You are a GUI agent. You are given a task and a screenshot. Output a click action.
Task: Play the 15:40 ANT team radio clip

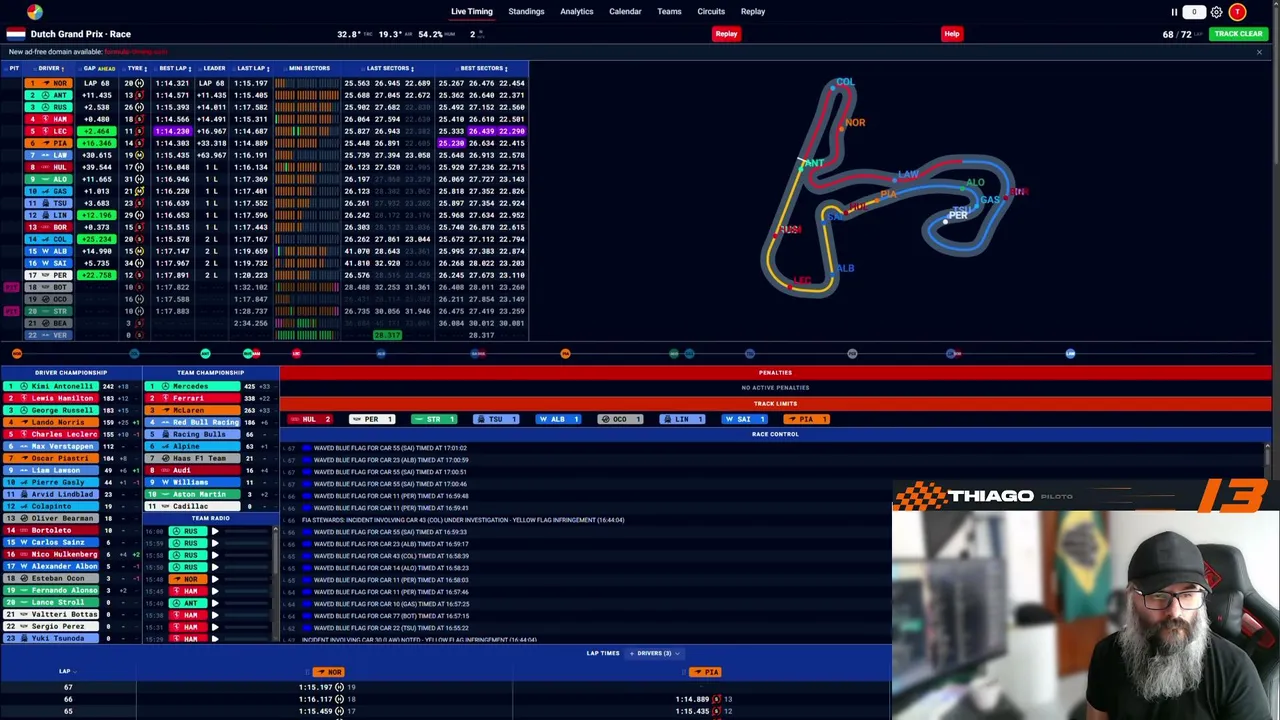[215, 603]
